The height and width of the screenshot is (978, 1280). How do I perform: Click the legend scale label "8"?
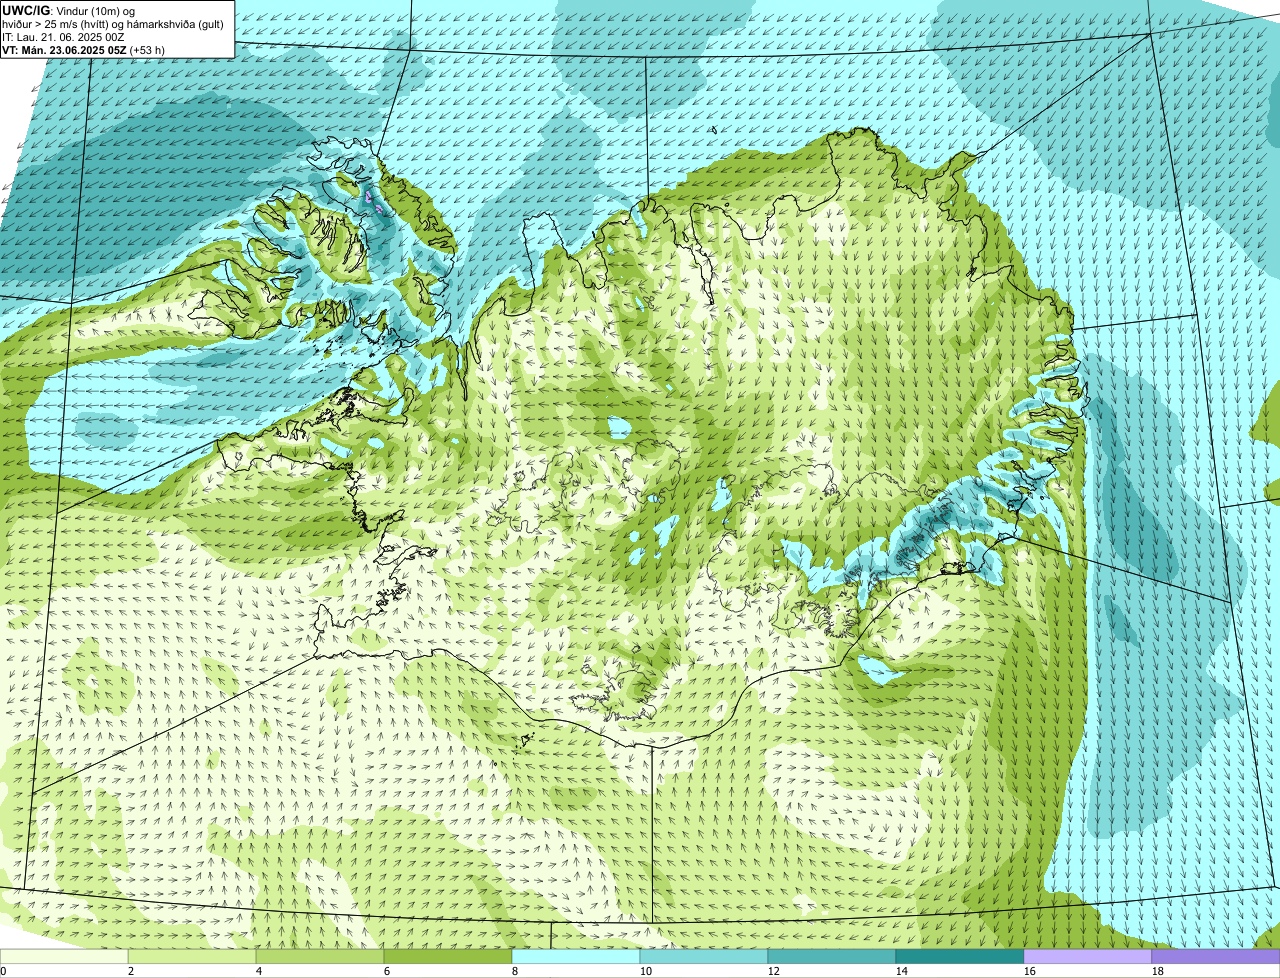tap(515, 971)
